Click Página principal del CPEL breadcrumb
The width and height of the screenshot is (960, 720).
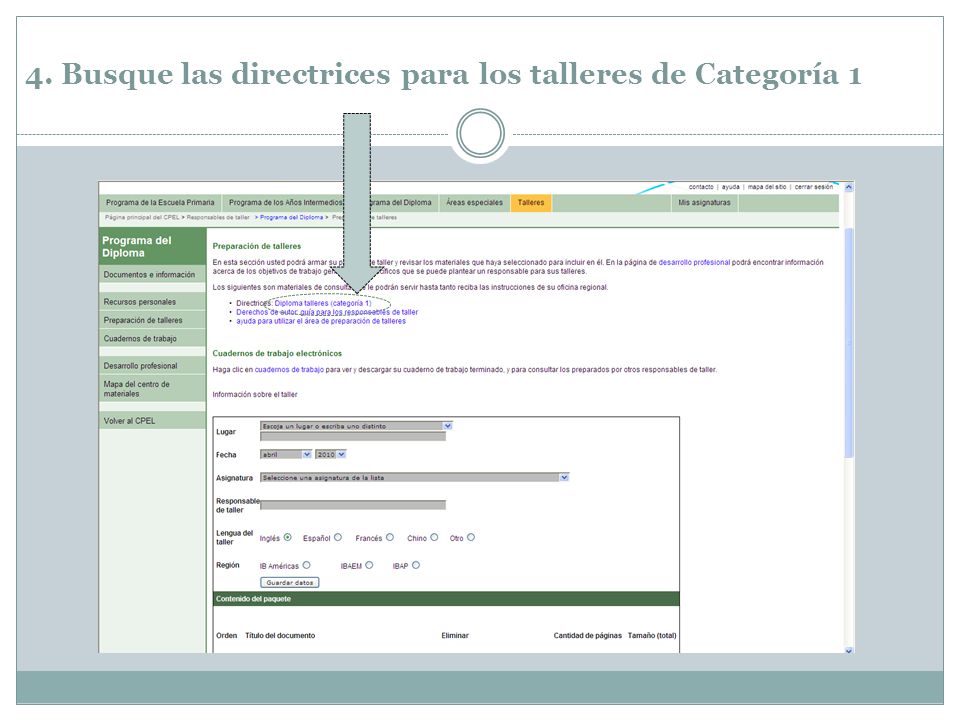click(142, 217)
